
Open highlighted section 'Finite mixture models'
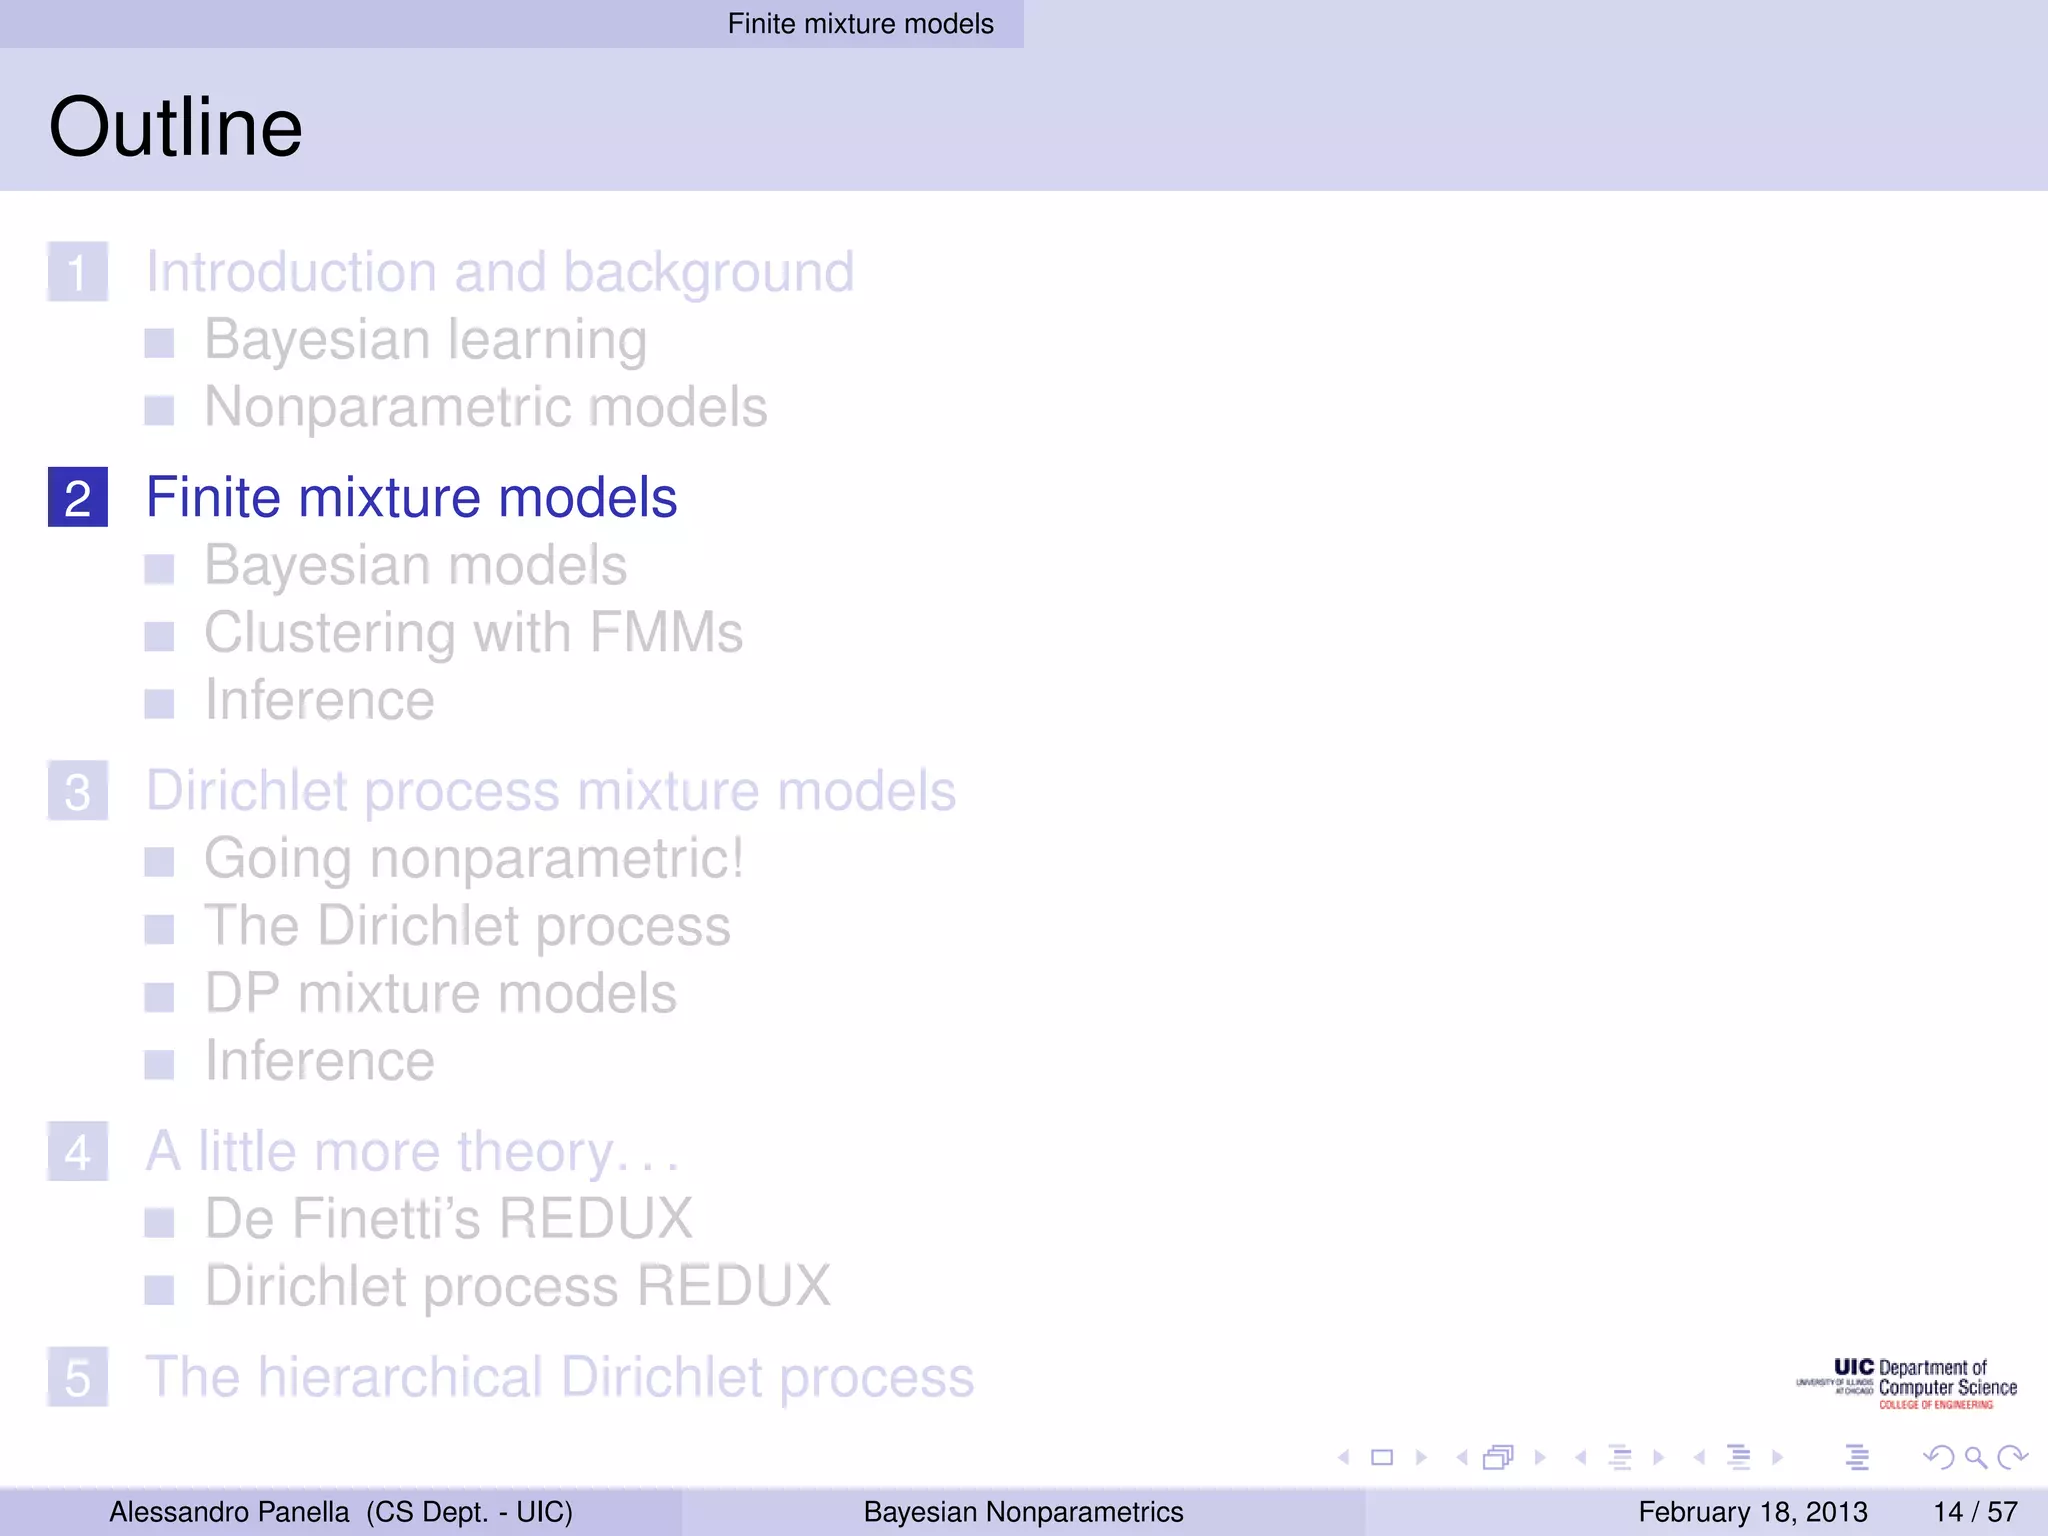pyautogui.click(x=412, y=497)
